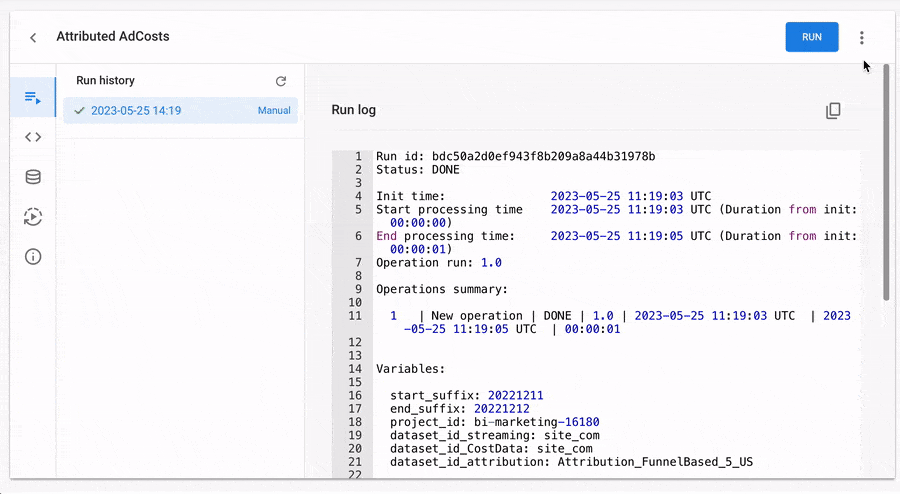Open the Run history sidebar tab
The width and height of the screenshot is (900, 494).
33,98
